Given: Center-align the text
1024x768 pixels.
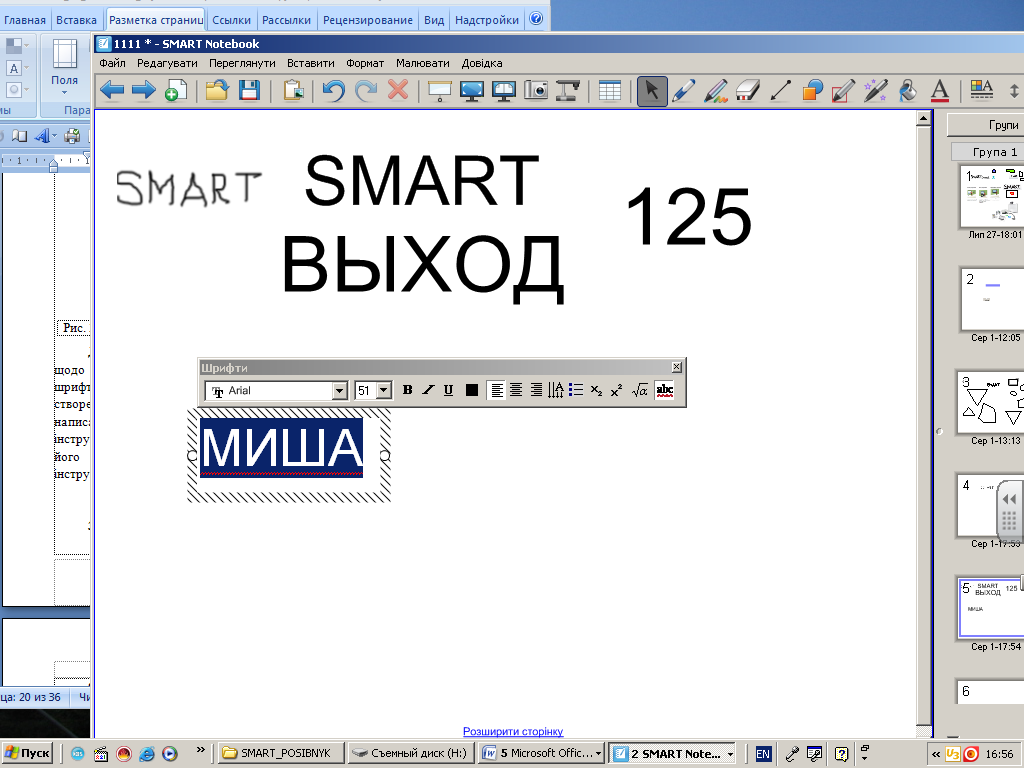Looking at the screenshot, I should click(516, 390).
